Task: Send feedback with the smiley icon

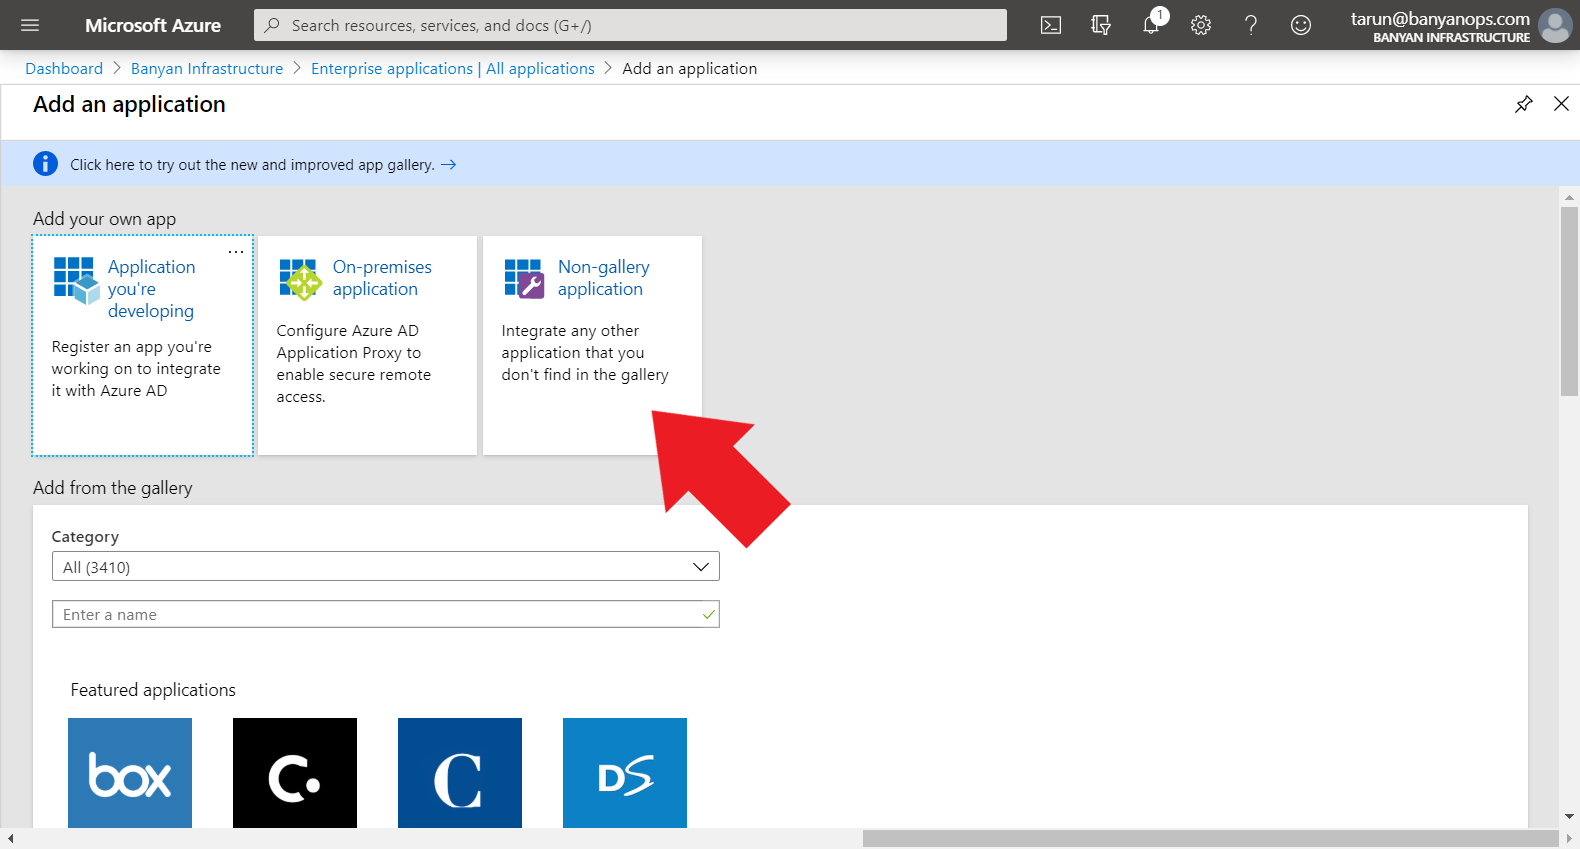Action: 1301,25
